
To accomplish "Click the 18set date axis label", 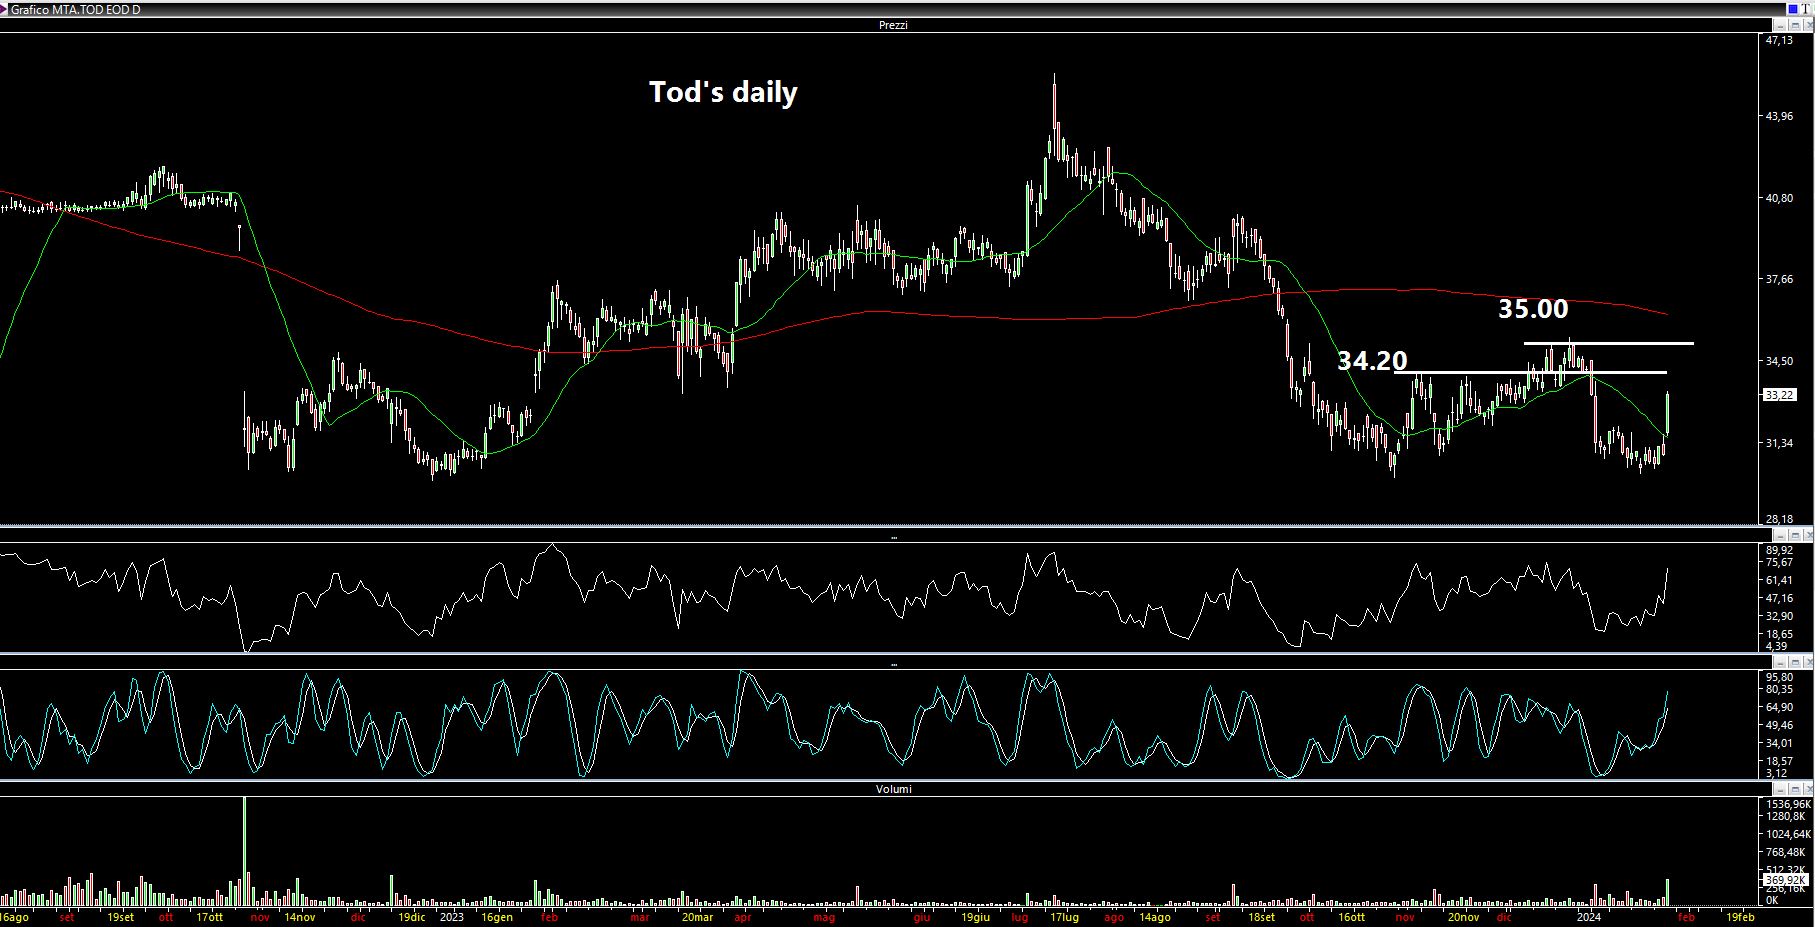I will [1260, 917].
